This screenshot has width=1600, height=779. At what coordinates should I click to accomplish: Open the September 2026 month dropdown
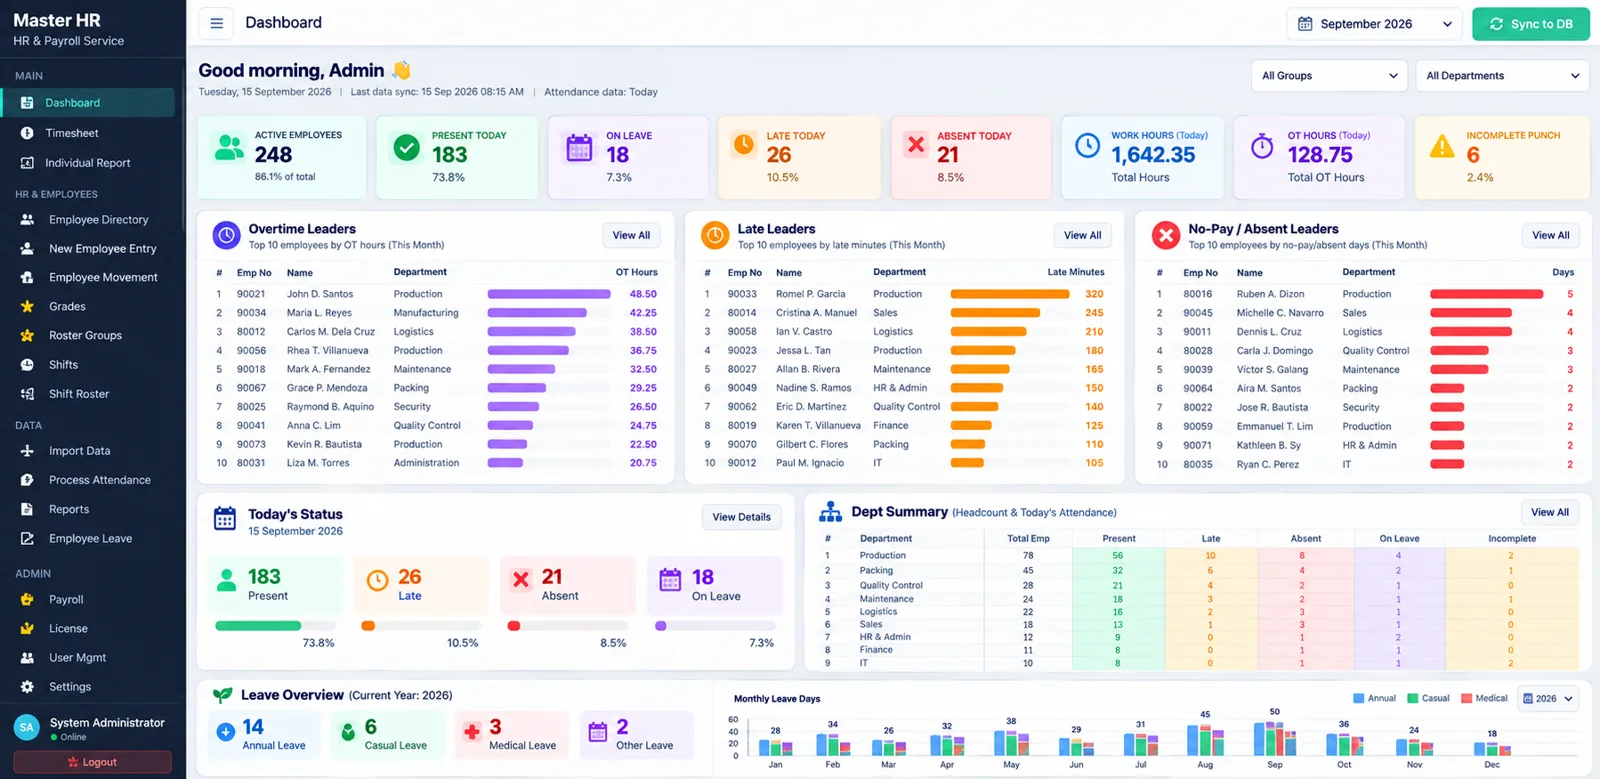[1374, 24]
